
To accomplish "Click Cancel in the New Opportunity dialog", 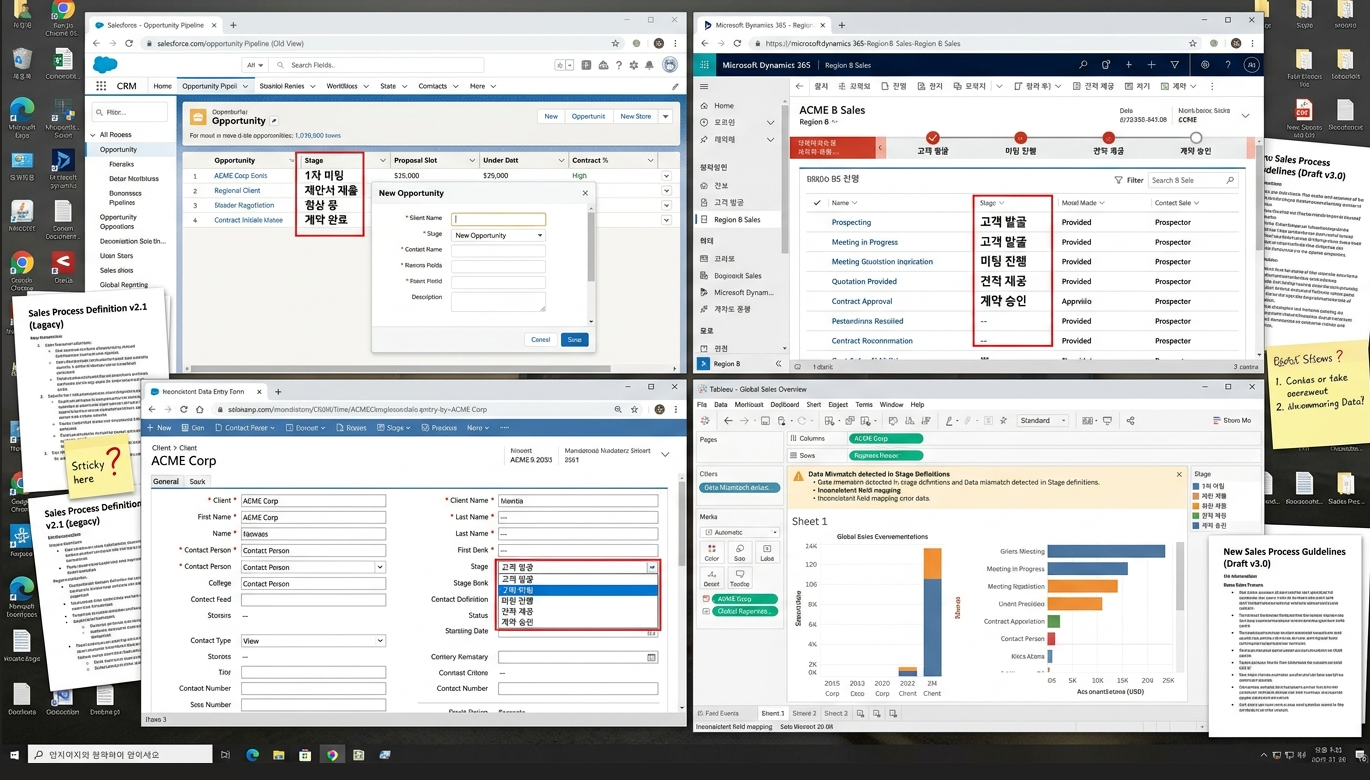I will pos(540,340).
